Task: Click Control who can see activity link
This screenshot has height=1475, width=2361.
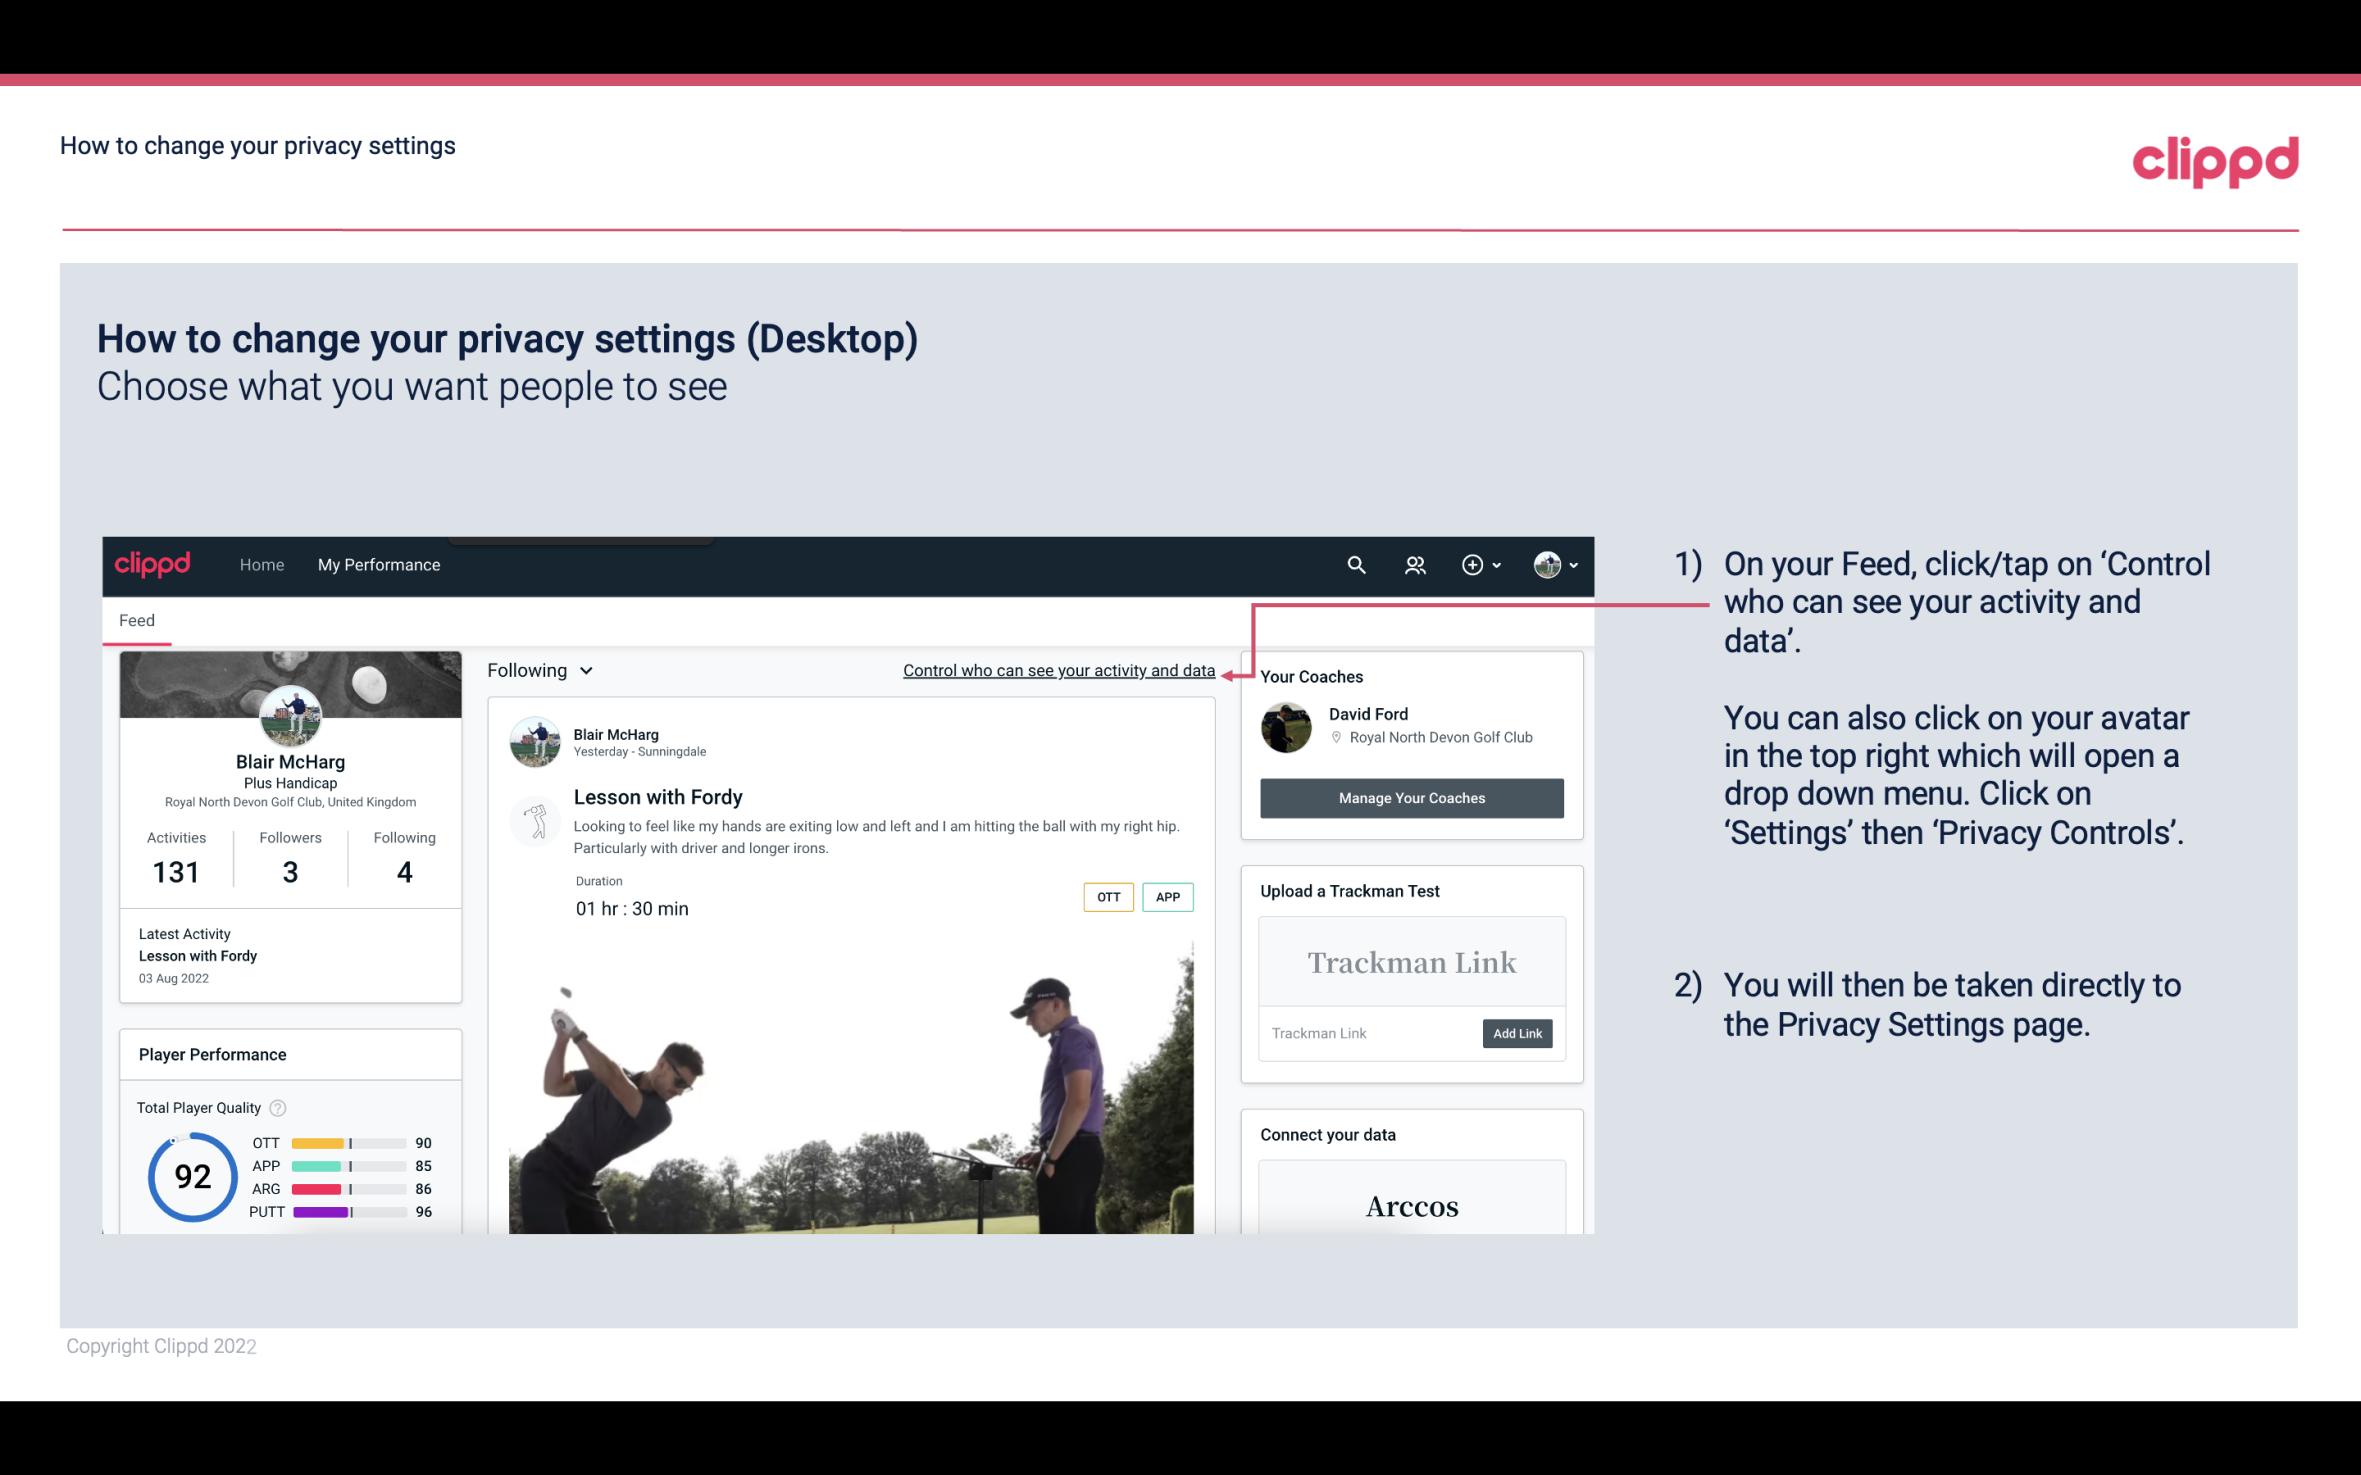Action: coord(1058,670)
